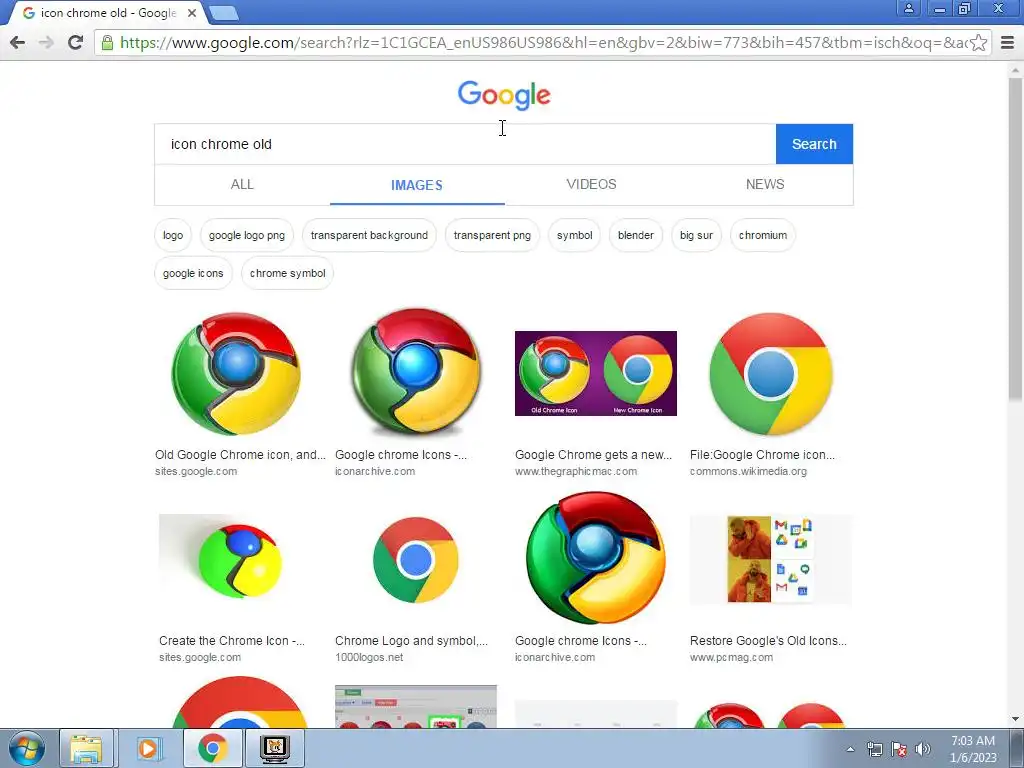Select the 'chrome symbol' chip
Image resolution: width=1024 pixels, height=768 pixels.
pyautogui.click(x=287, y=273)
